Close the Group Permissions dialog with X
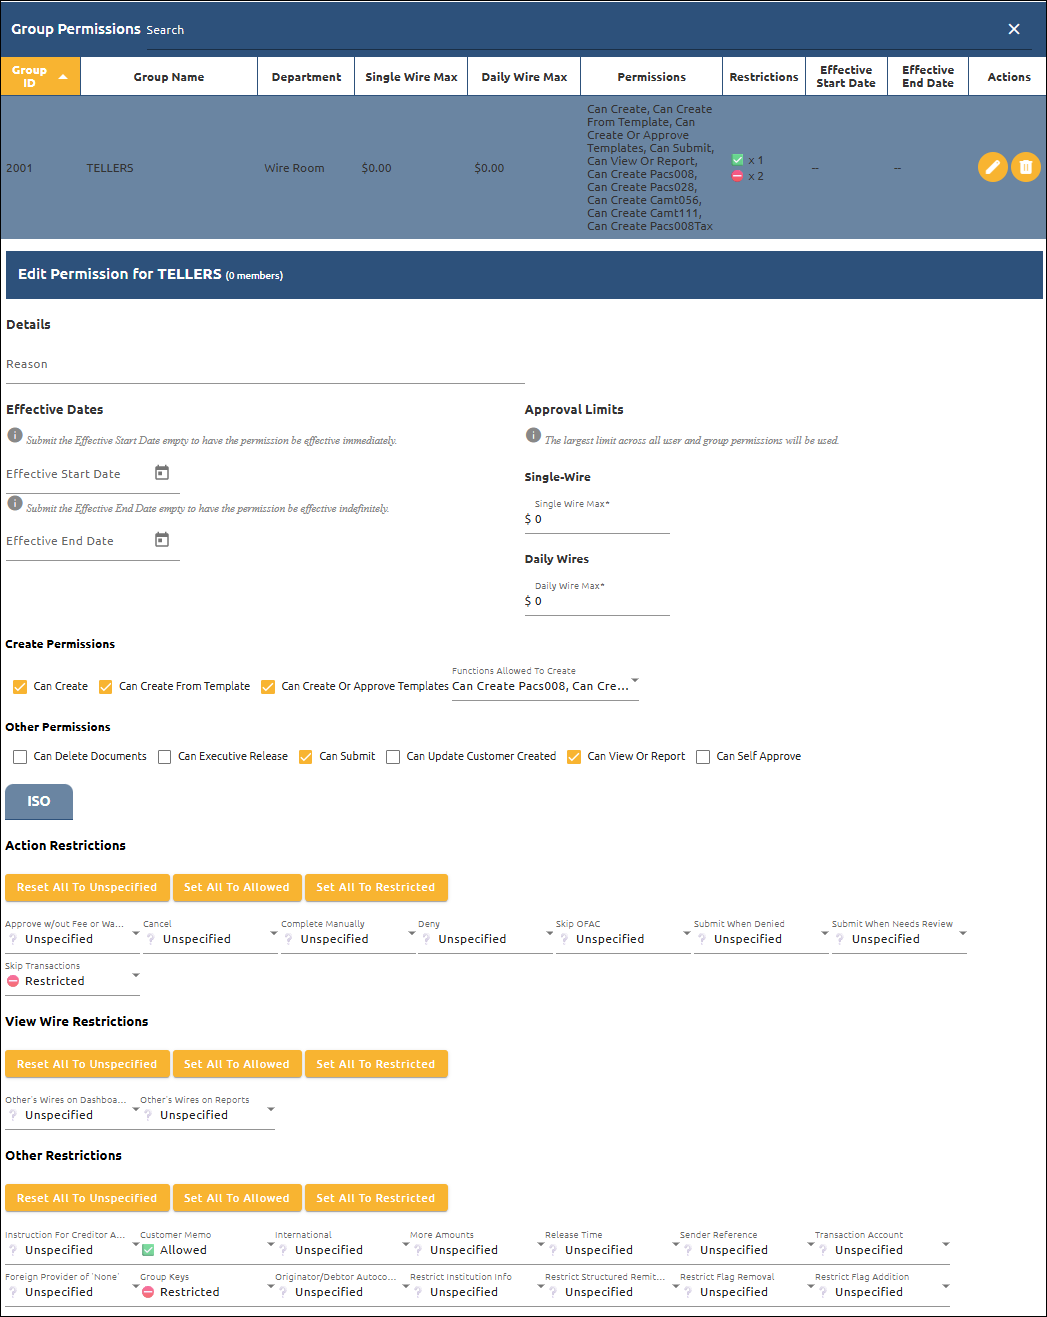 pos(1014,29)
